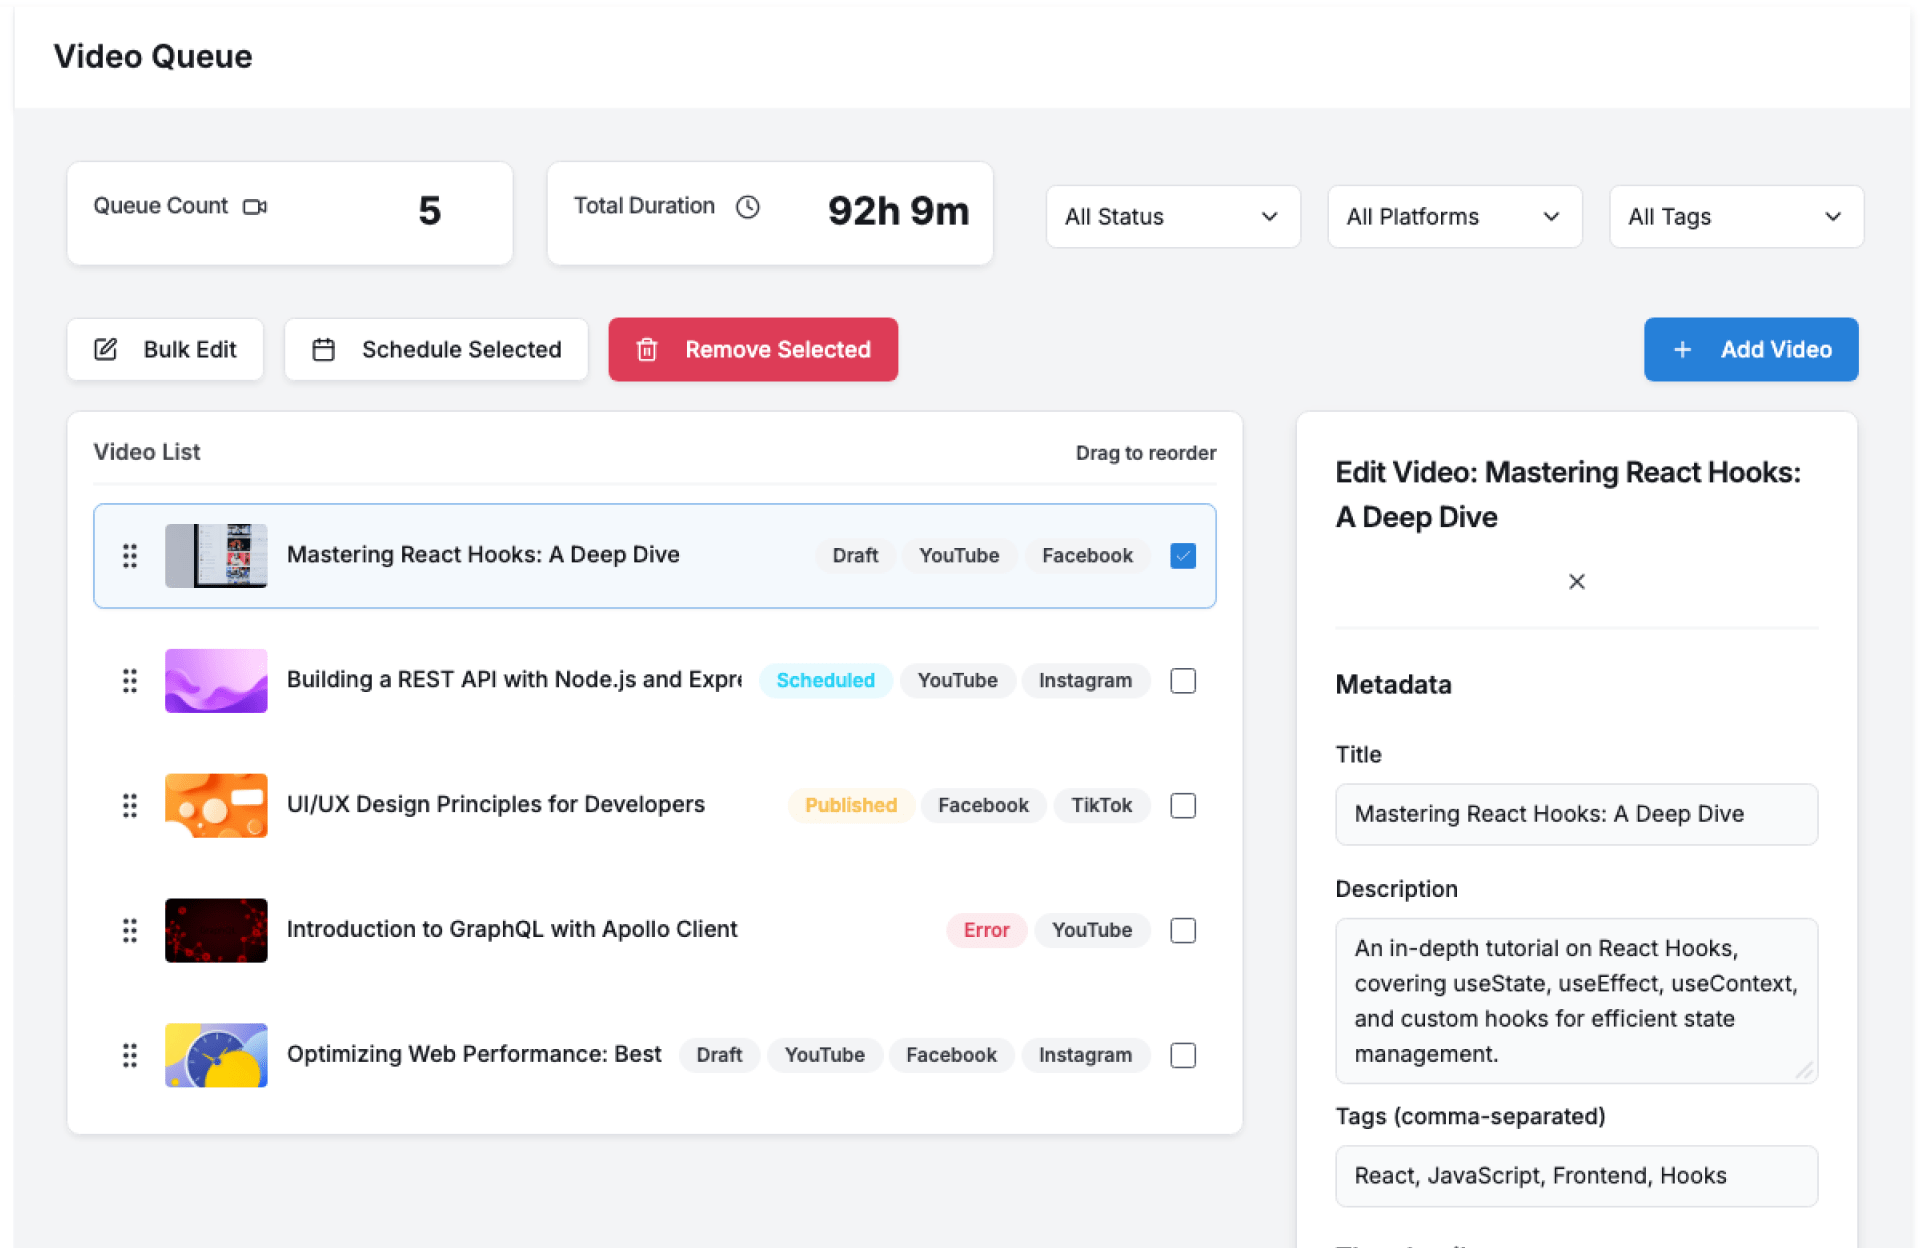This screenshot has width=1920, height=1248.
Task: Click the red Remove Selected button
Action: pos(753,350)
